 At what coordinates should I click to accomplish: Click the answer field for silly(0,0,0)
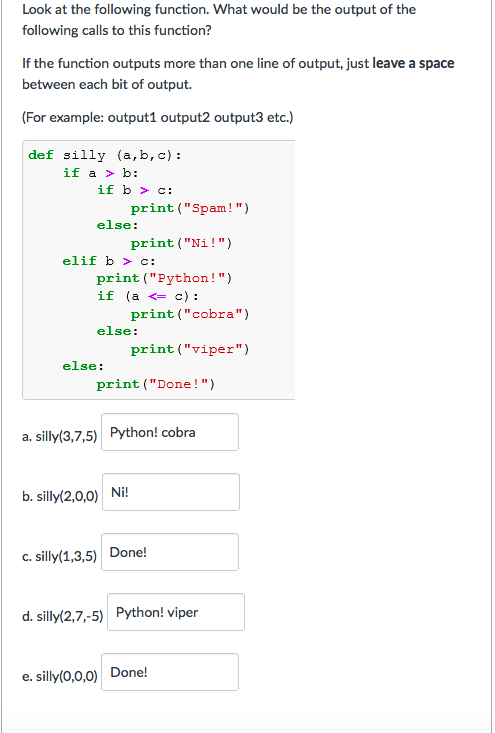(x=170, y=672)
